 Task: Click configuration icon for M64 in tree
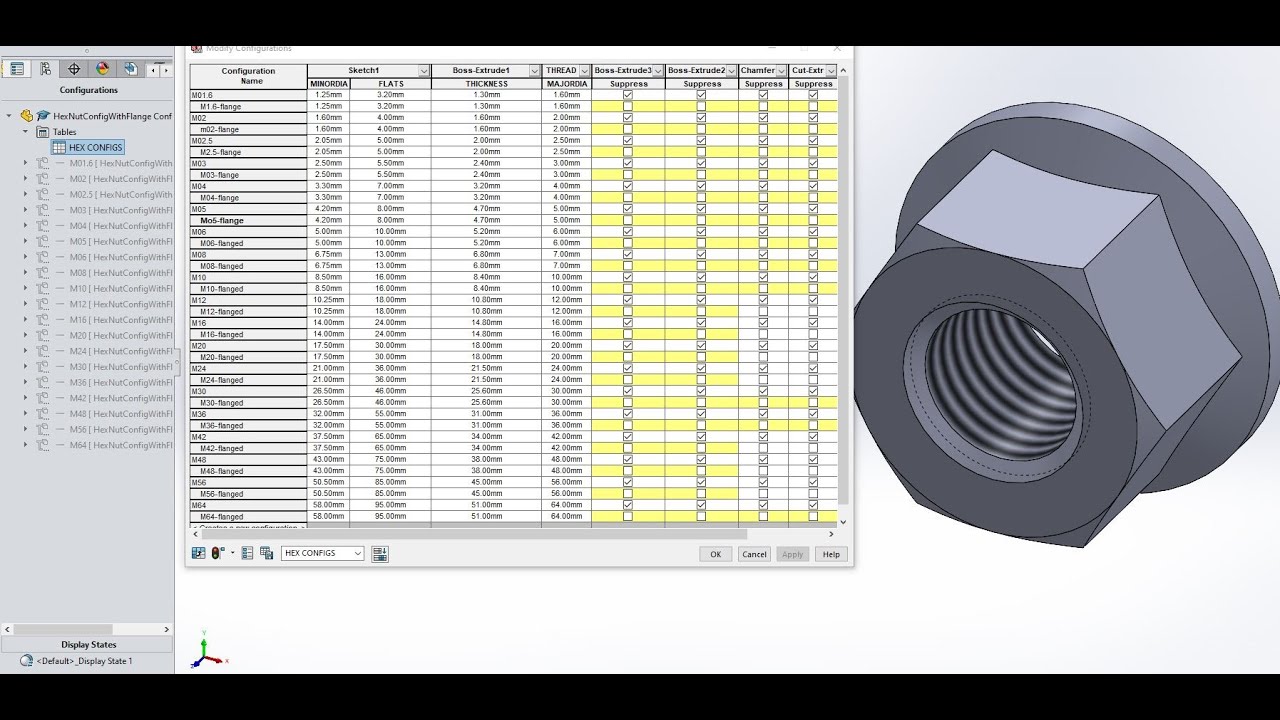pyautogui.click(x=43, y=445)
